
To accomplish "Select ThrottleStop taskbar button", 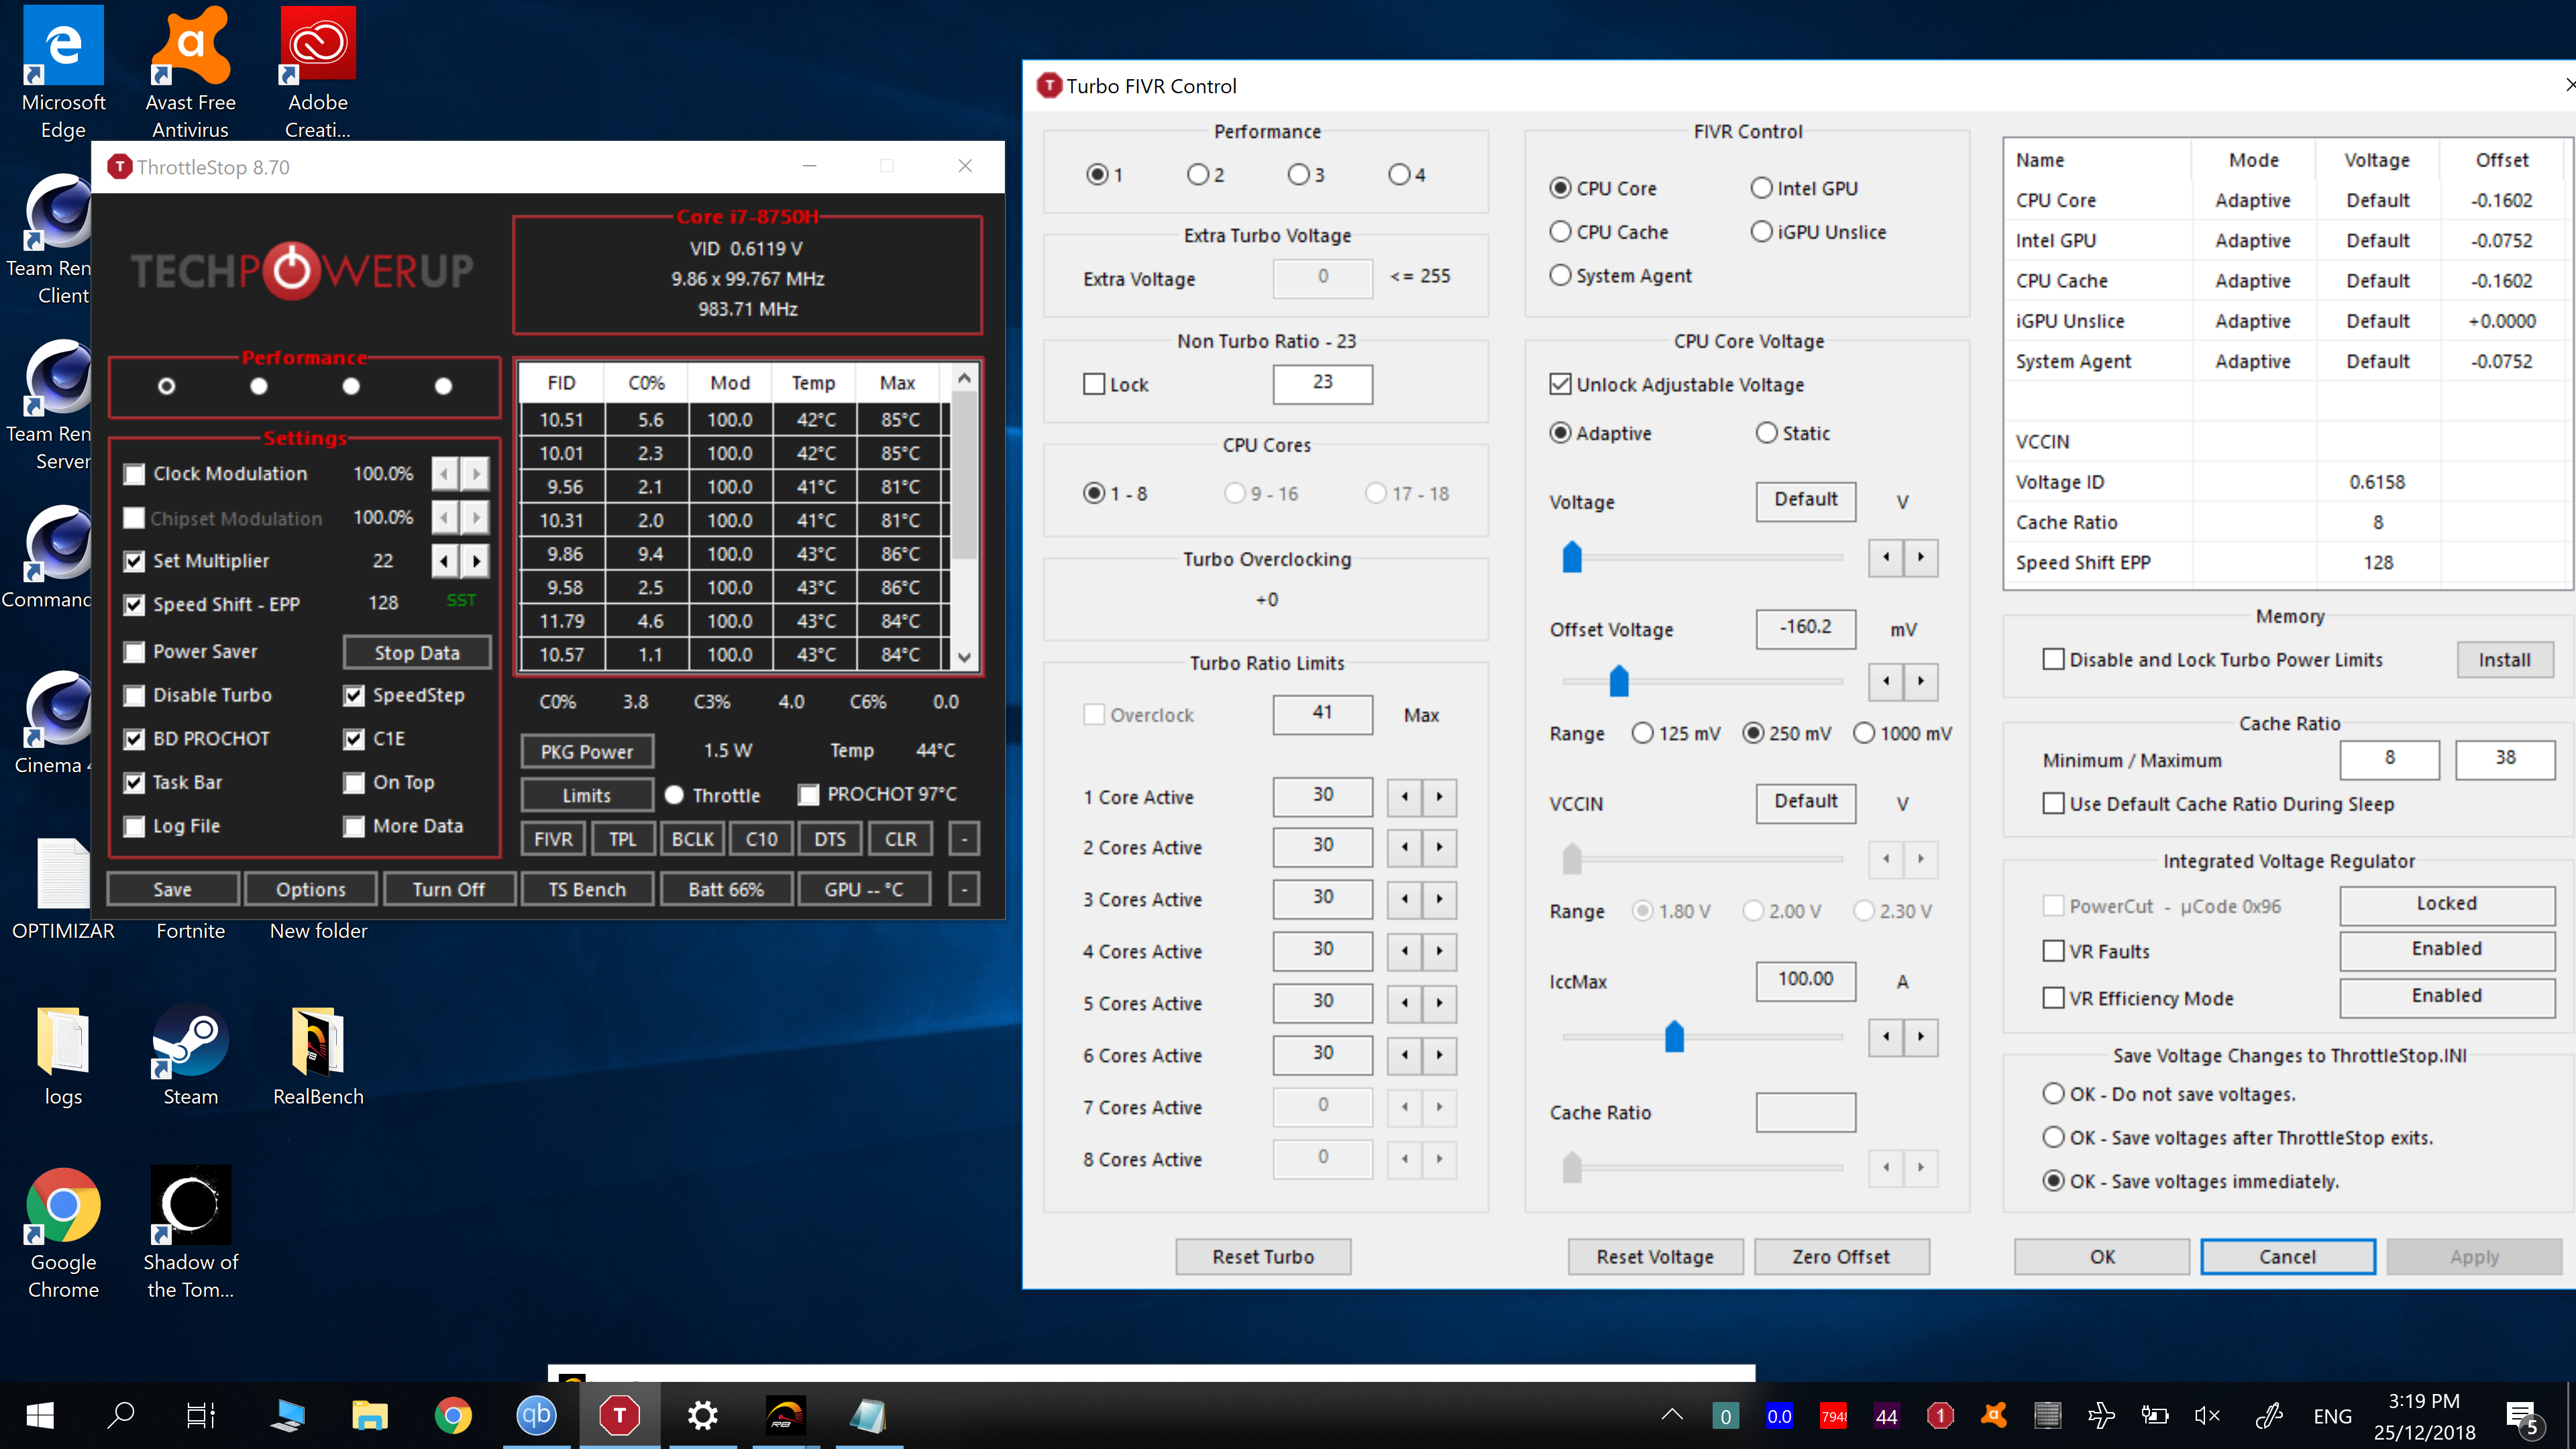I will click(x=619, y=1415).
